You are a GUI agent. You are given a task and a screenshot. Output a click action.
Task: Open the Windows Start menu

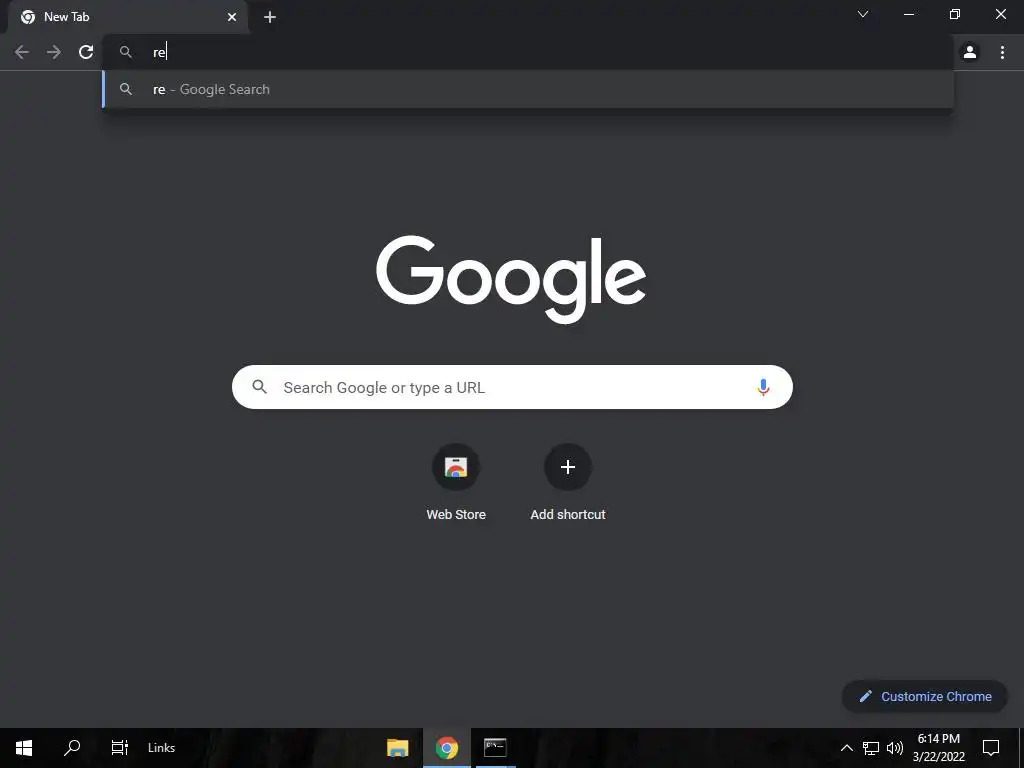[x=24, y=748]
